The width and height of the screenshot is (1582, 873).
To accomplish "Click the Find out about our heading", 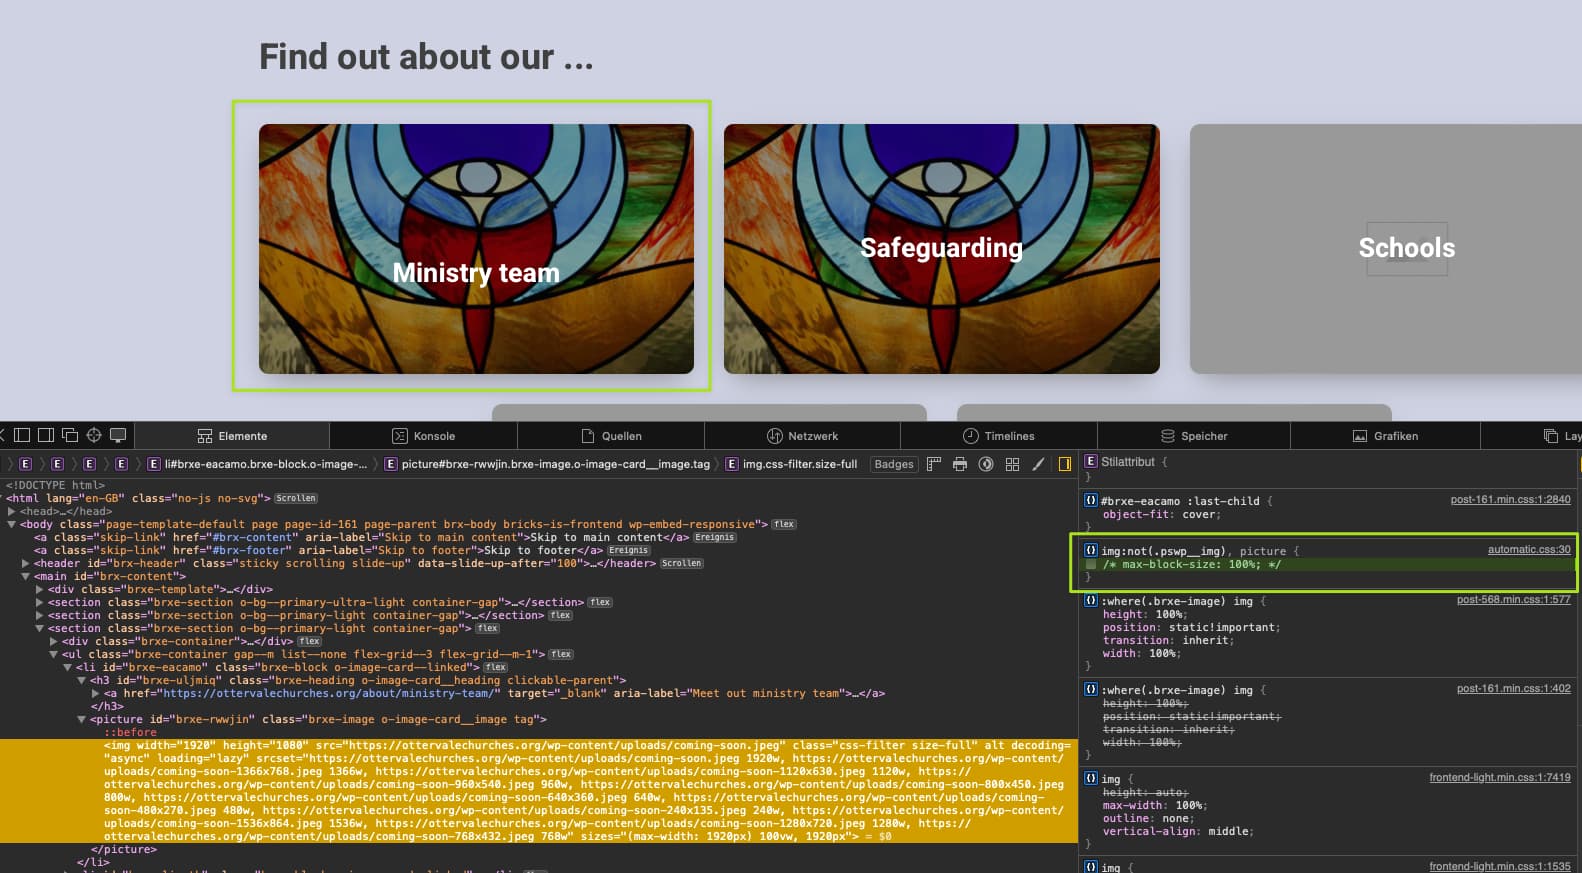I will coord(426,57).
